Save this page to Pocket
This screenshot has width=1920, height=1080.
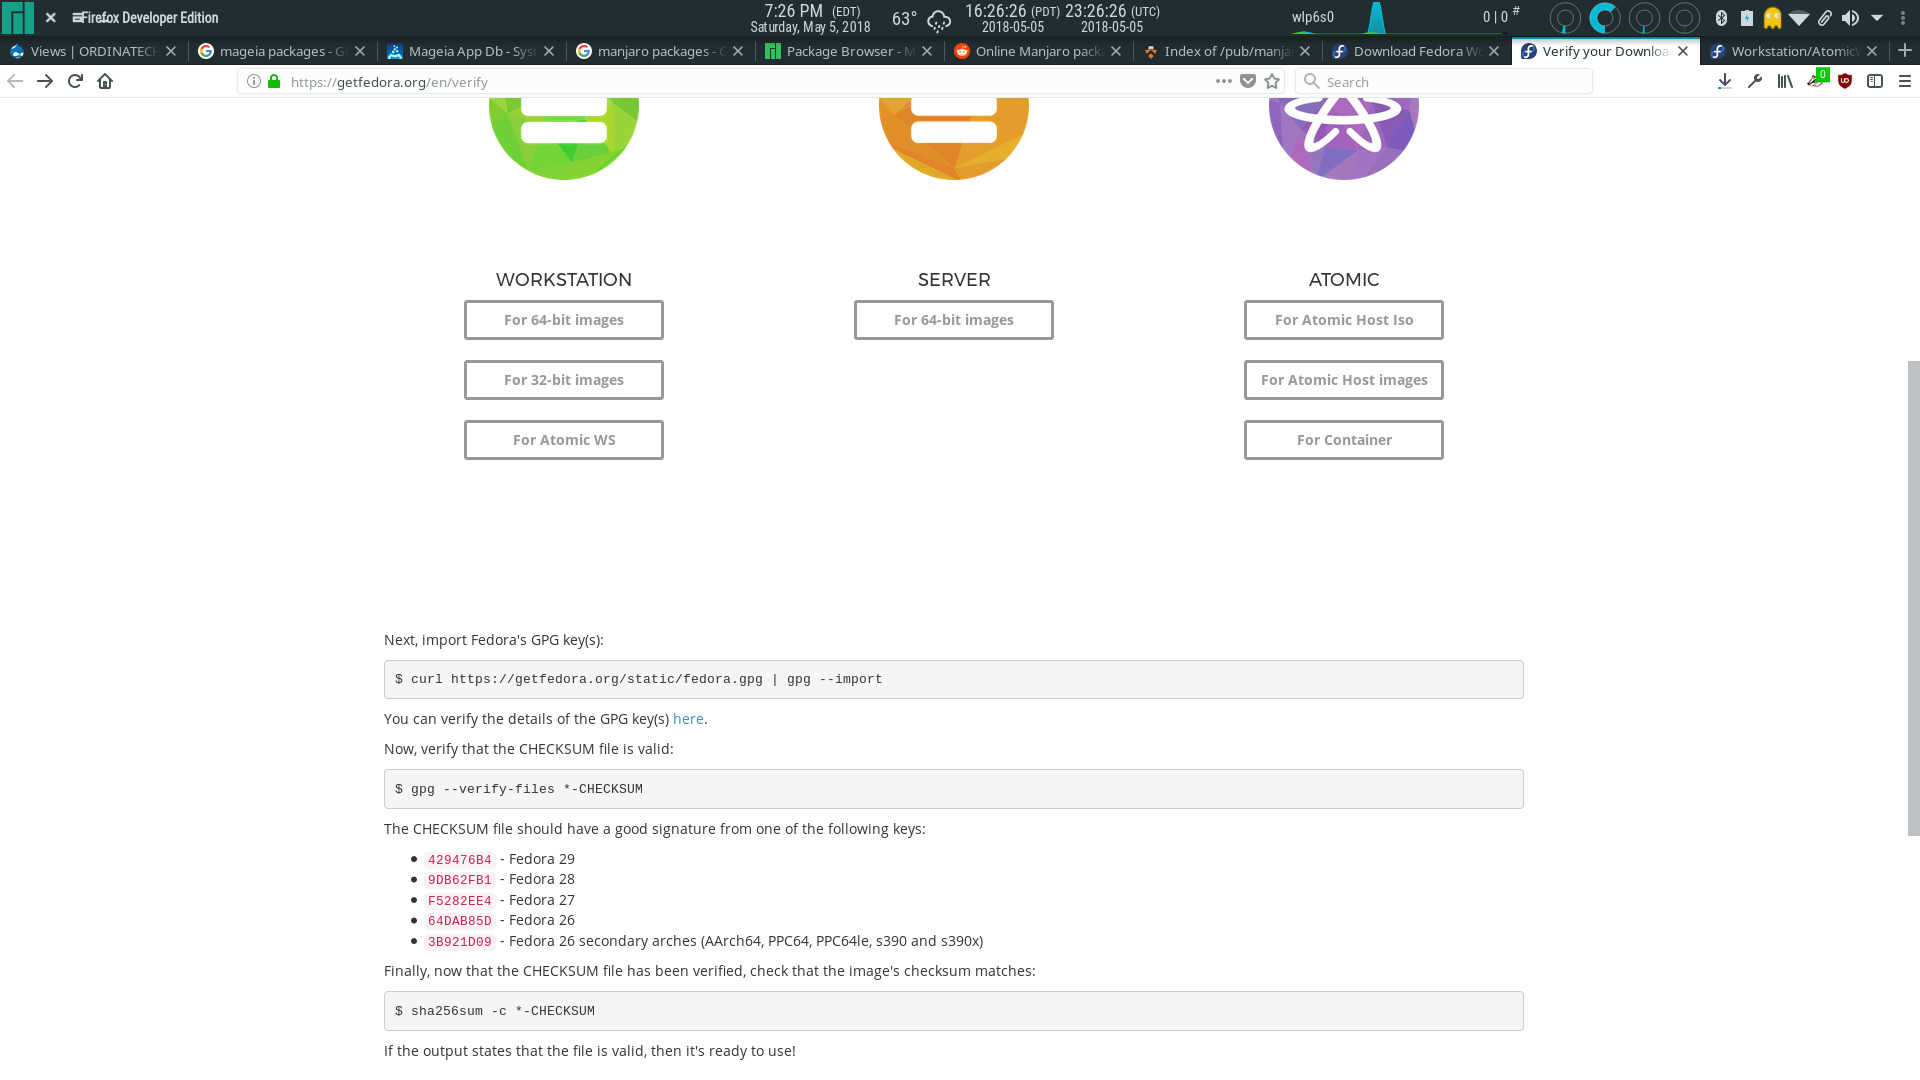click(1248, 81)
